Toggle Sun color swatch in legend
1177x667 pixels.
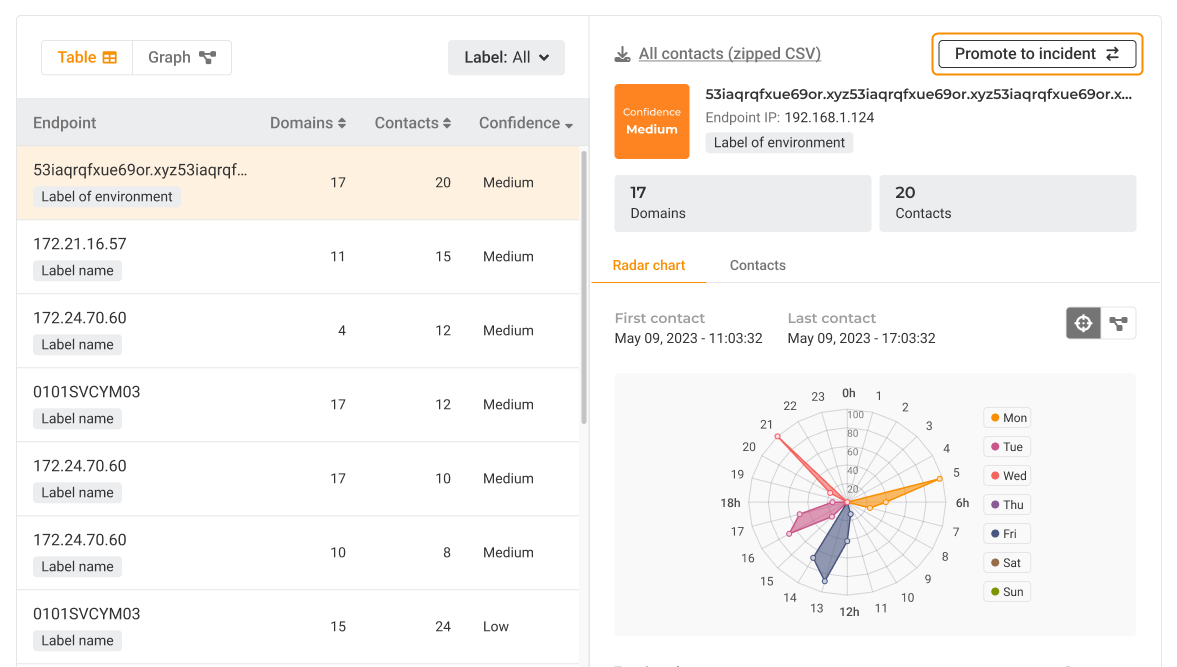pyautogui.click(x=995, y=592)
